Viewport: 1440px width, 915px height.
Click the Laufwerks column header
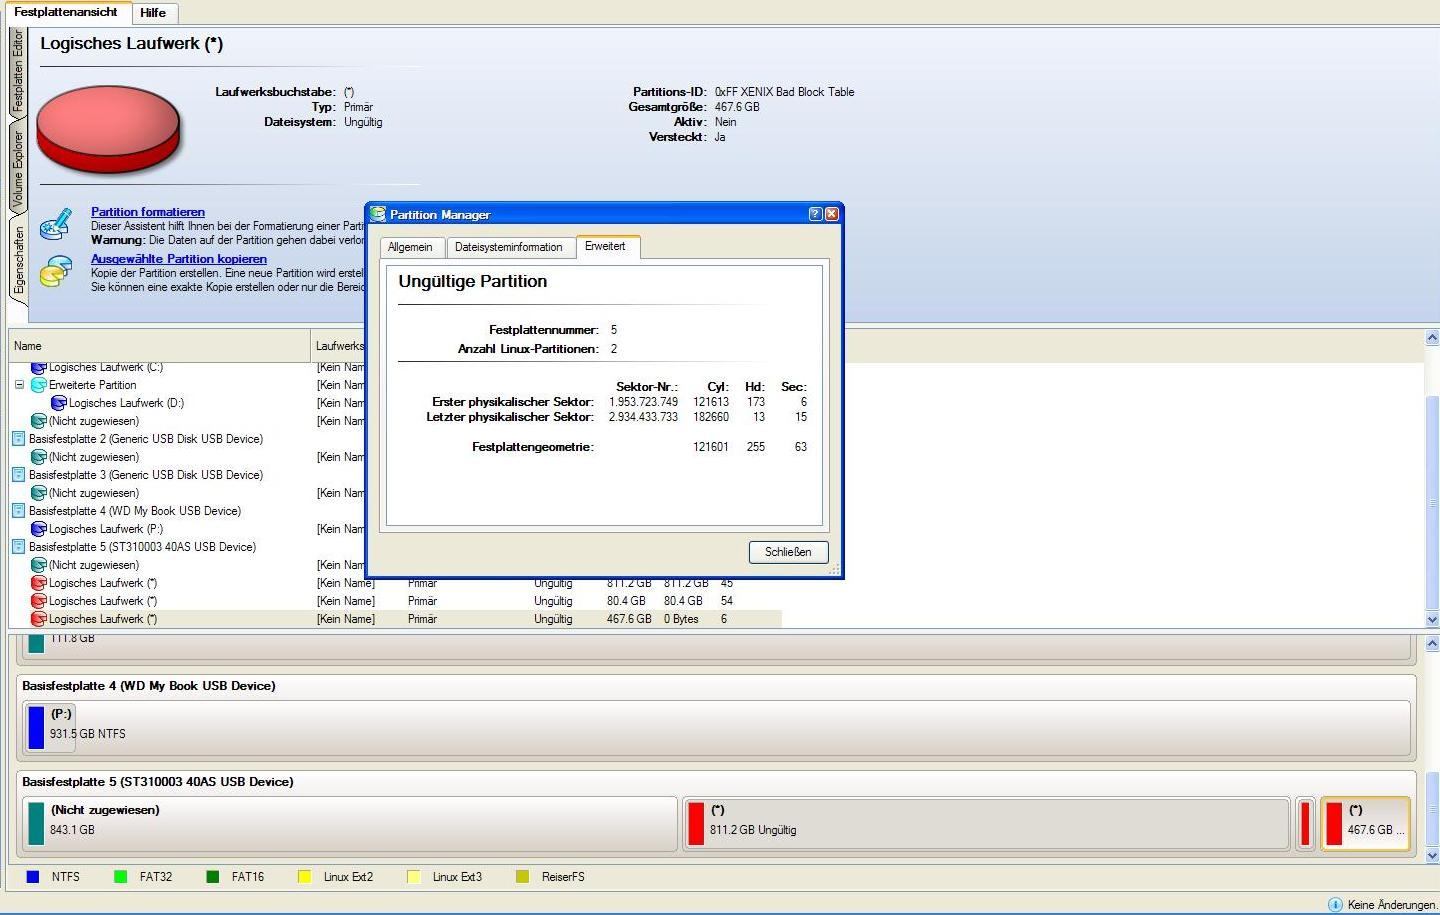click(x=339, y=346)
